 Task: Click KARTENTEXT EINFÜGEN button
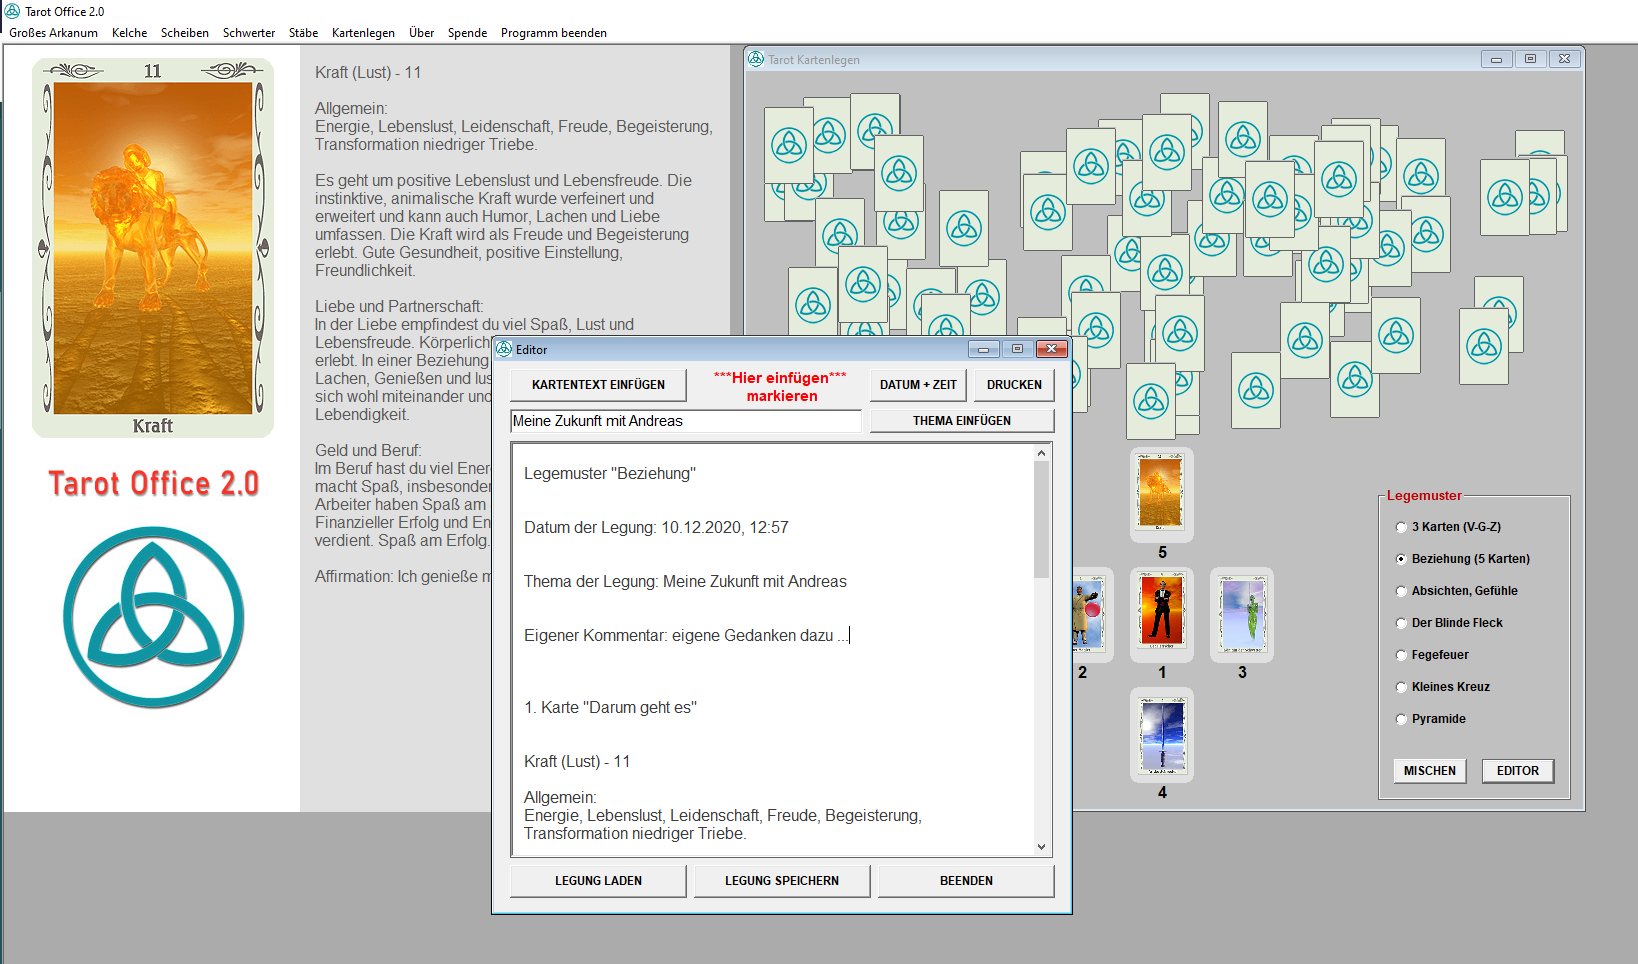coord(598,385)
